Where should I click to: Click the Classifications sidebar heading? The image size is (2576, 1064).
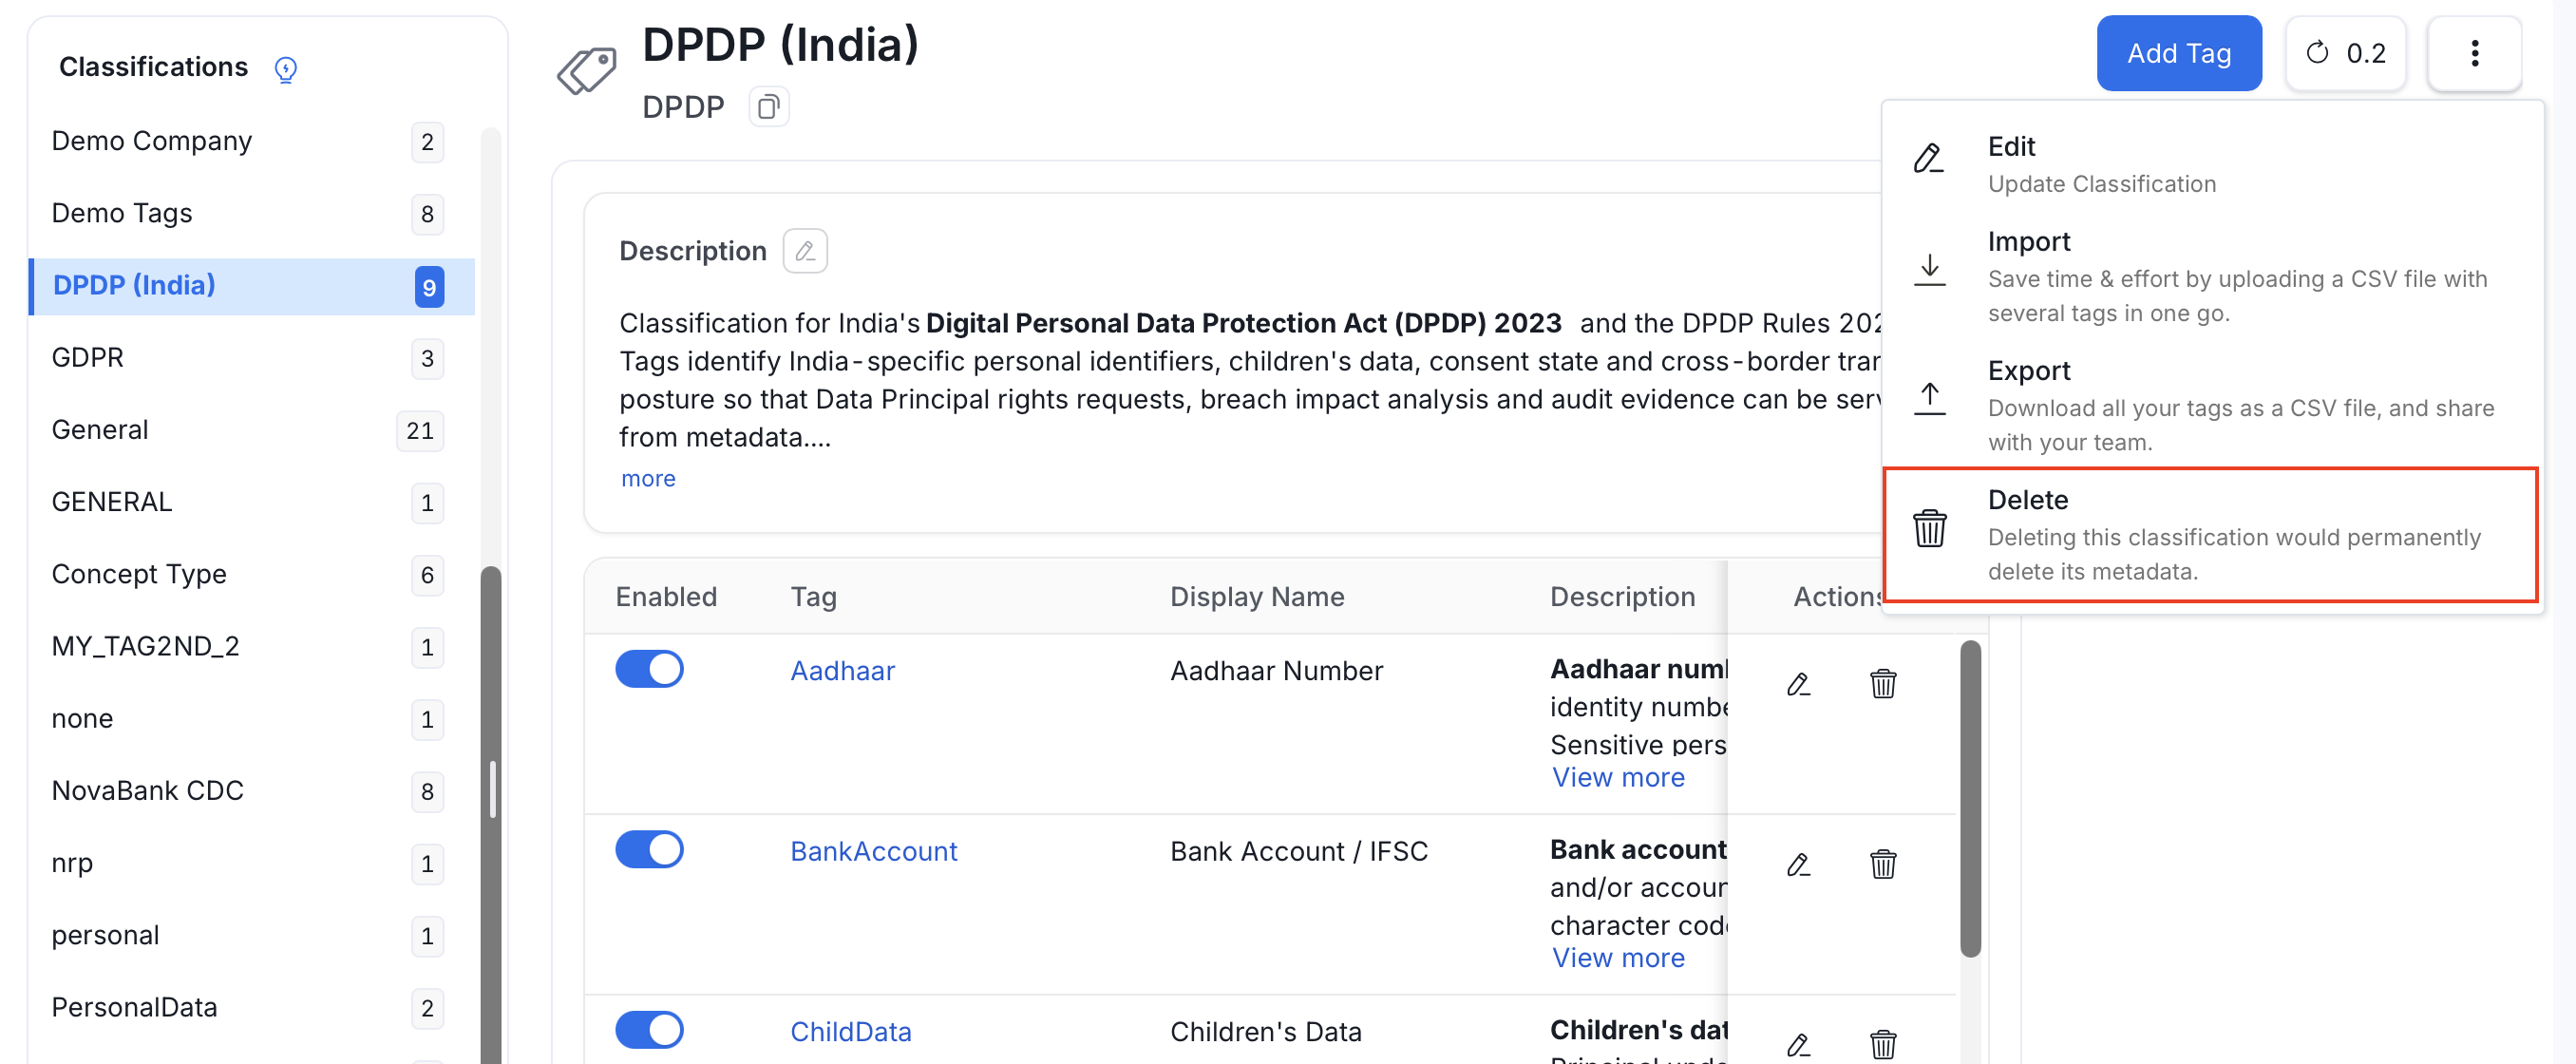pos(153,67)
